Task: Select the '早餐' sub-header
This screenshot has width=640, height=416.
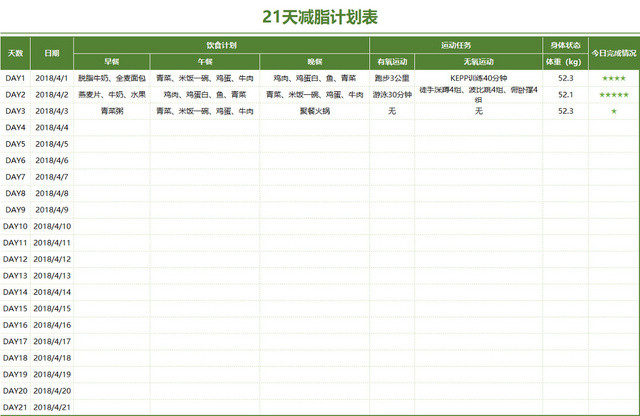Action: coord(111,62)
